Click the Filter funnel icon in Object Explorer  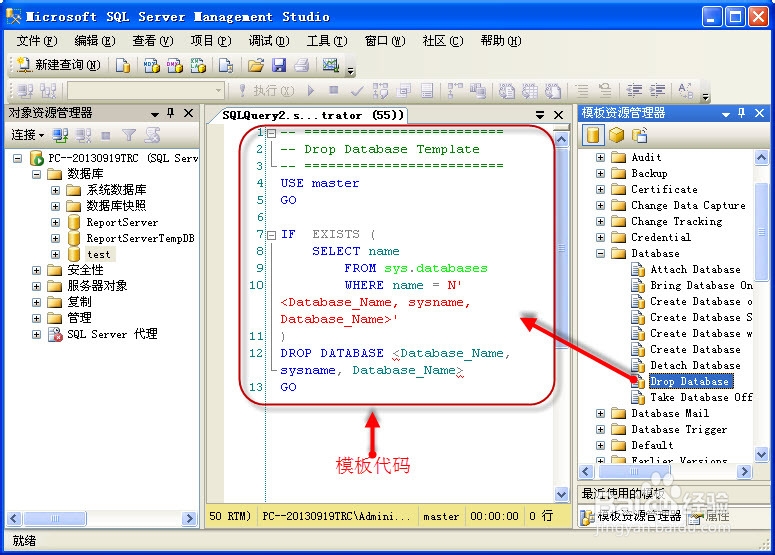[x=129, y=135]
